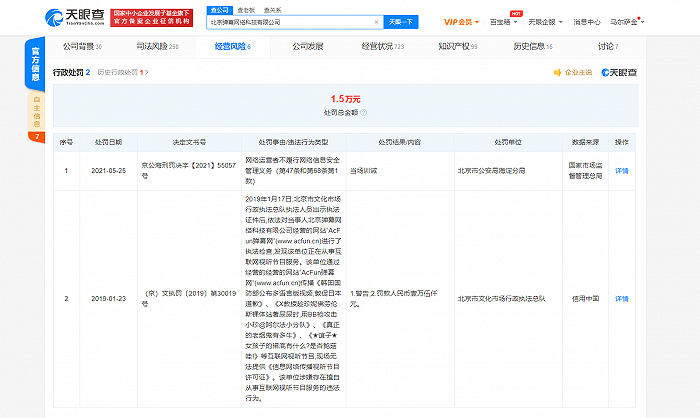Open the 公司发展 tab
Image resolution: width=700 pixels, height=418 pixels.
tap(308, 46)
